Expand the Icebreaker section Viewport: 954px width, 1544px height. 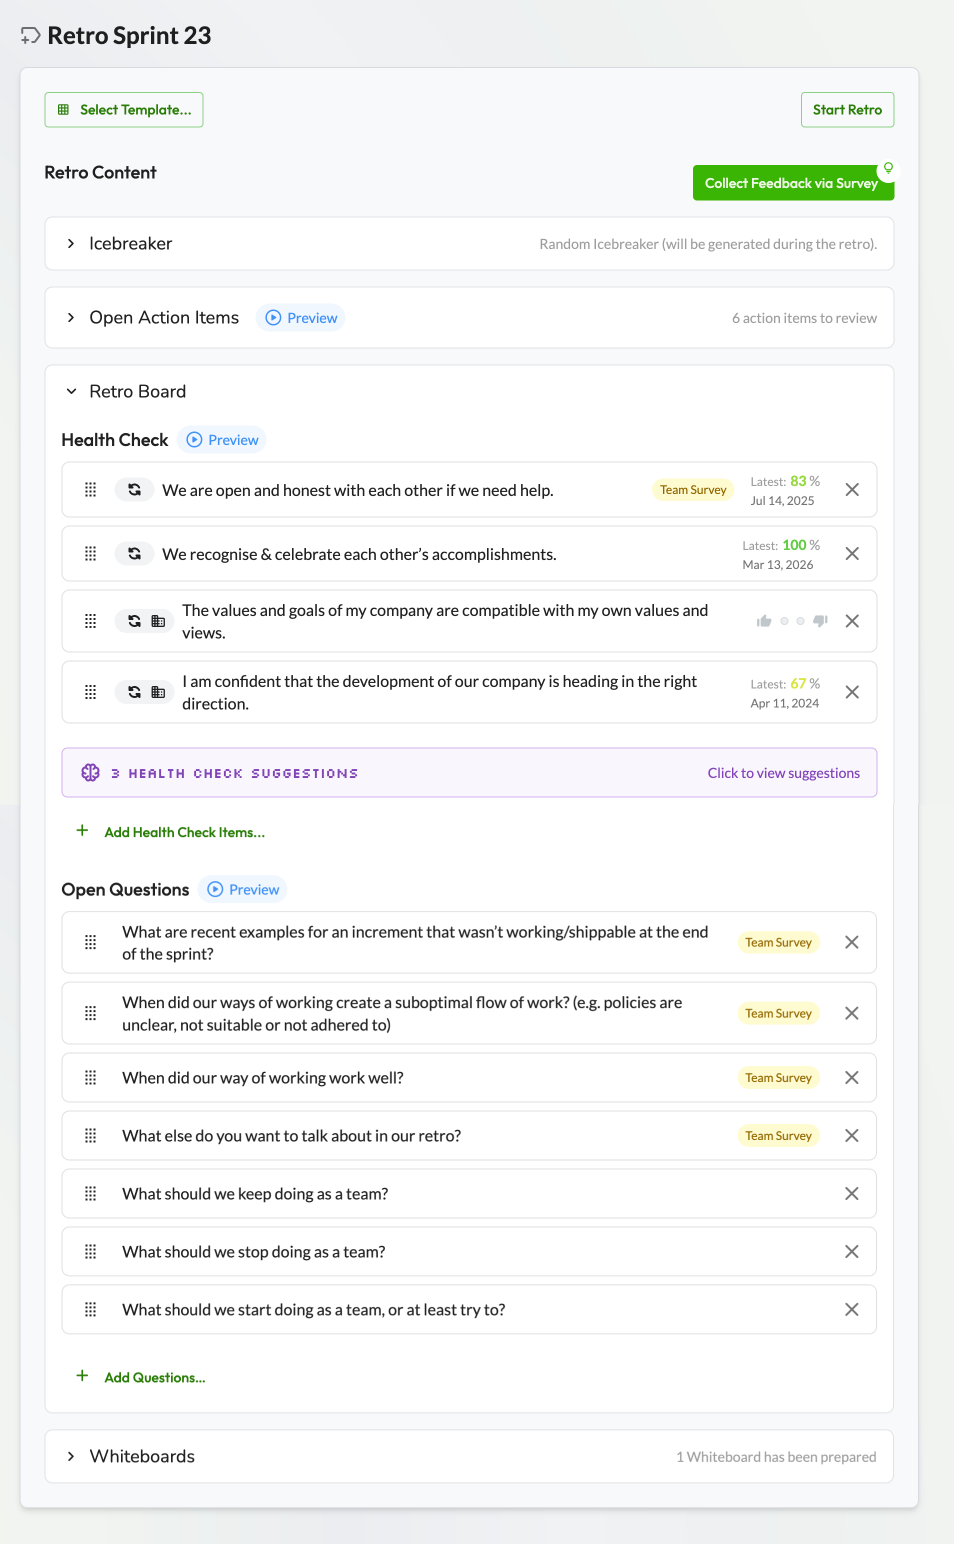point(71,244)
